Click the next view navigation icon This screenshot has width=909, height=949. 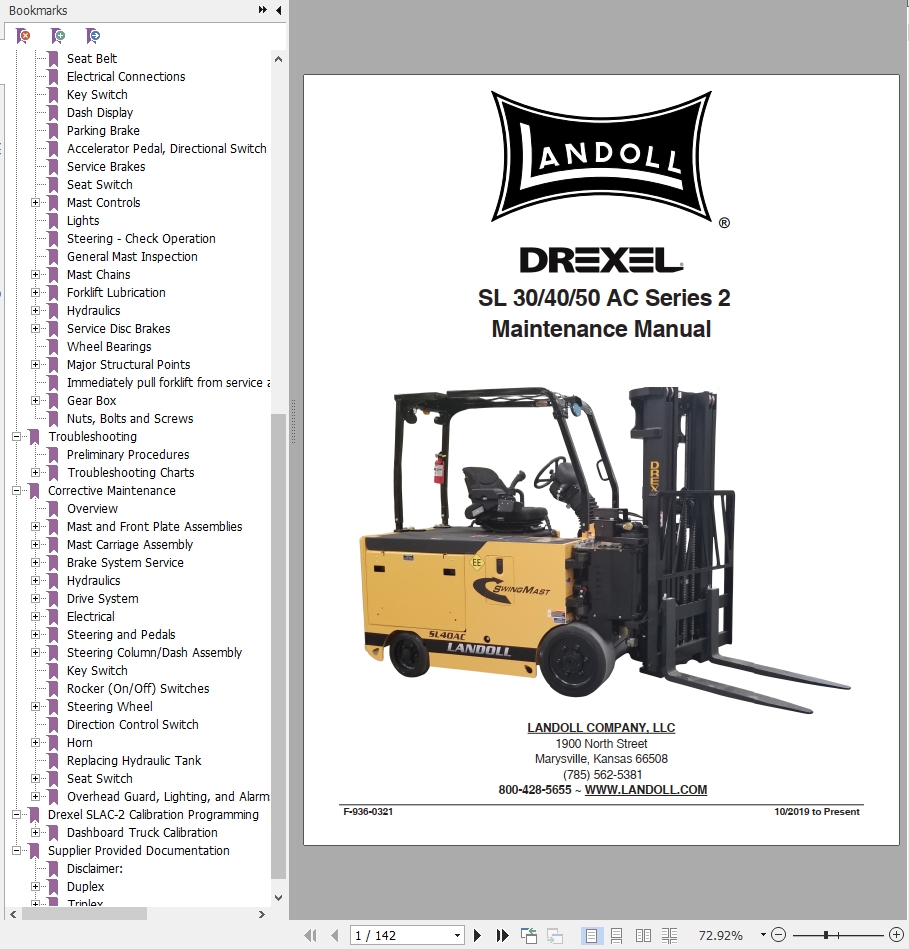(554, 936)
